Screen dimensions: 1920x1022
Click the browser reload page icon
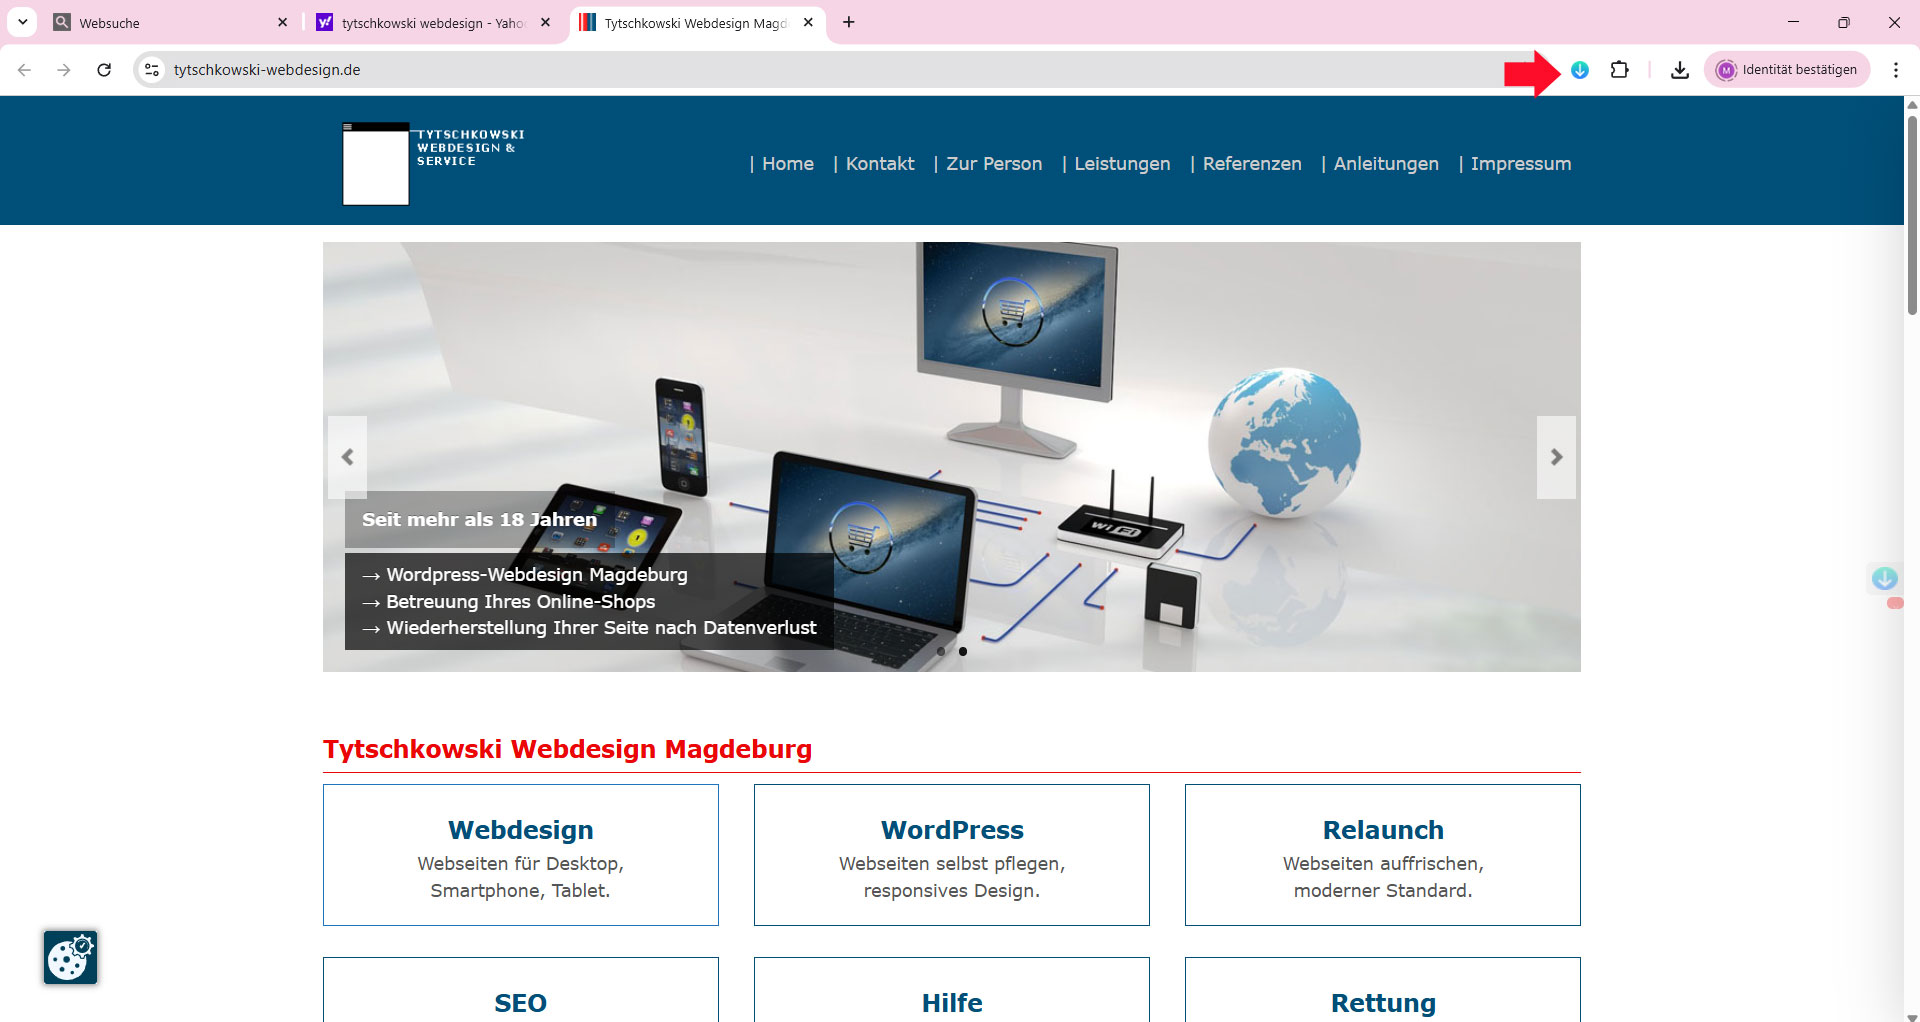104,70
